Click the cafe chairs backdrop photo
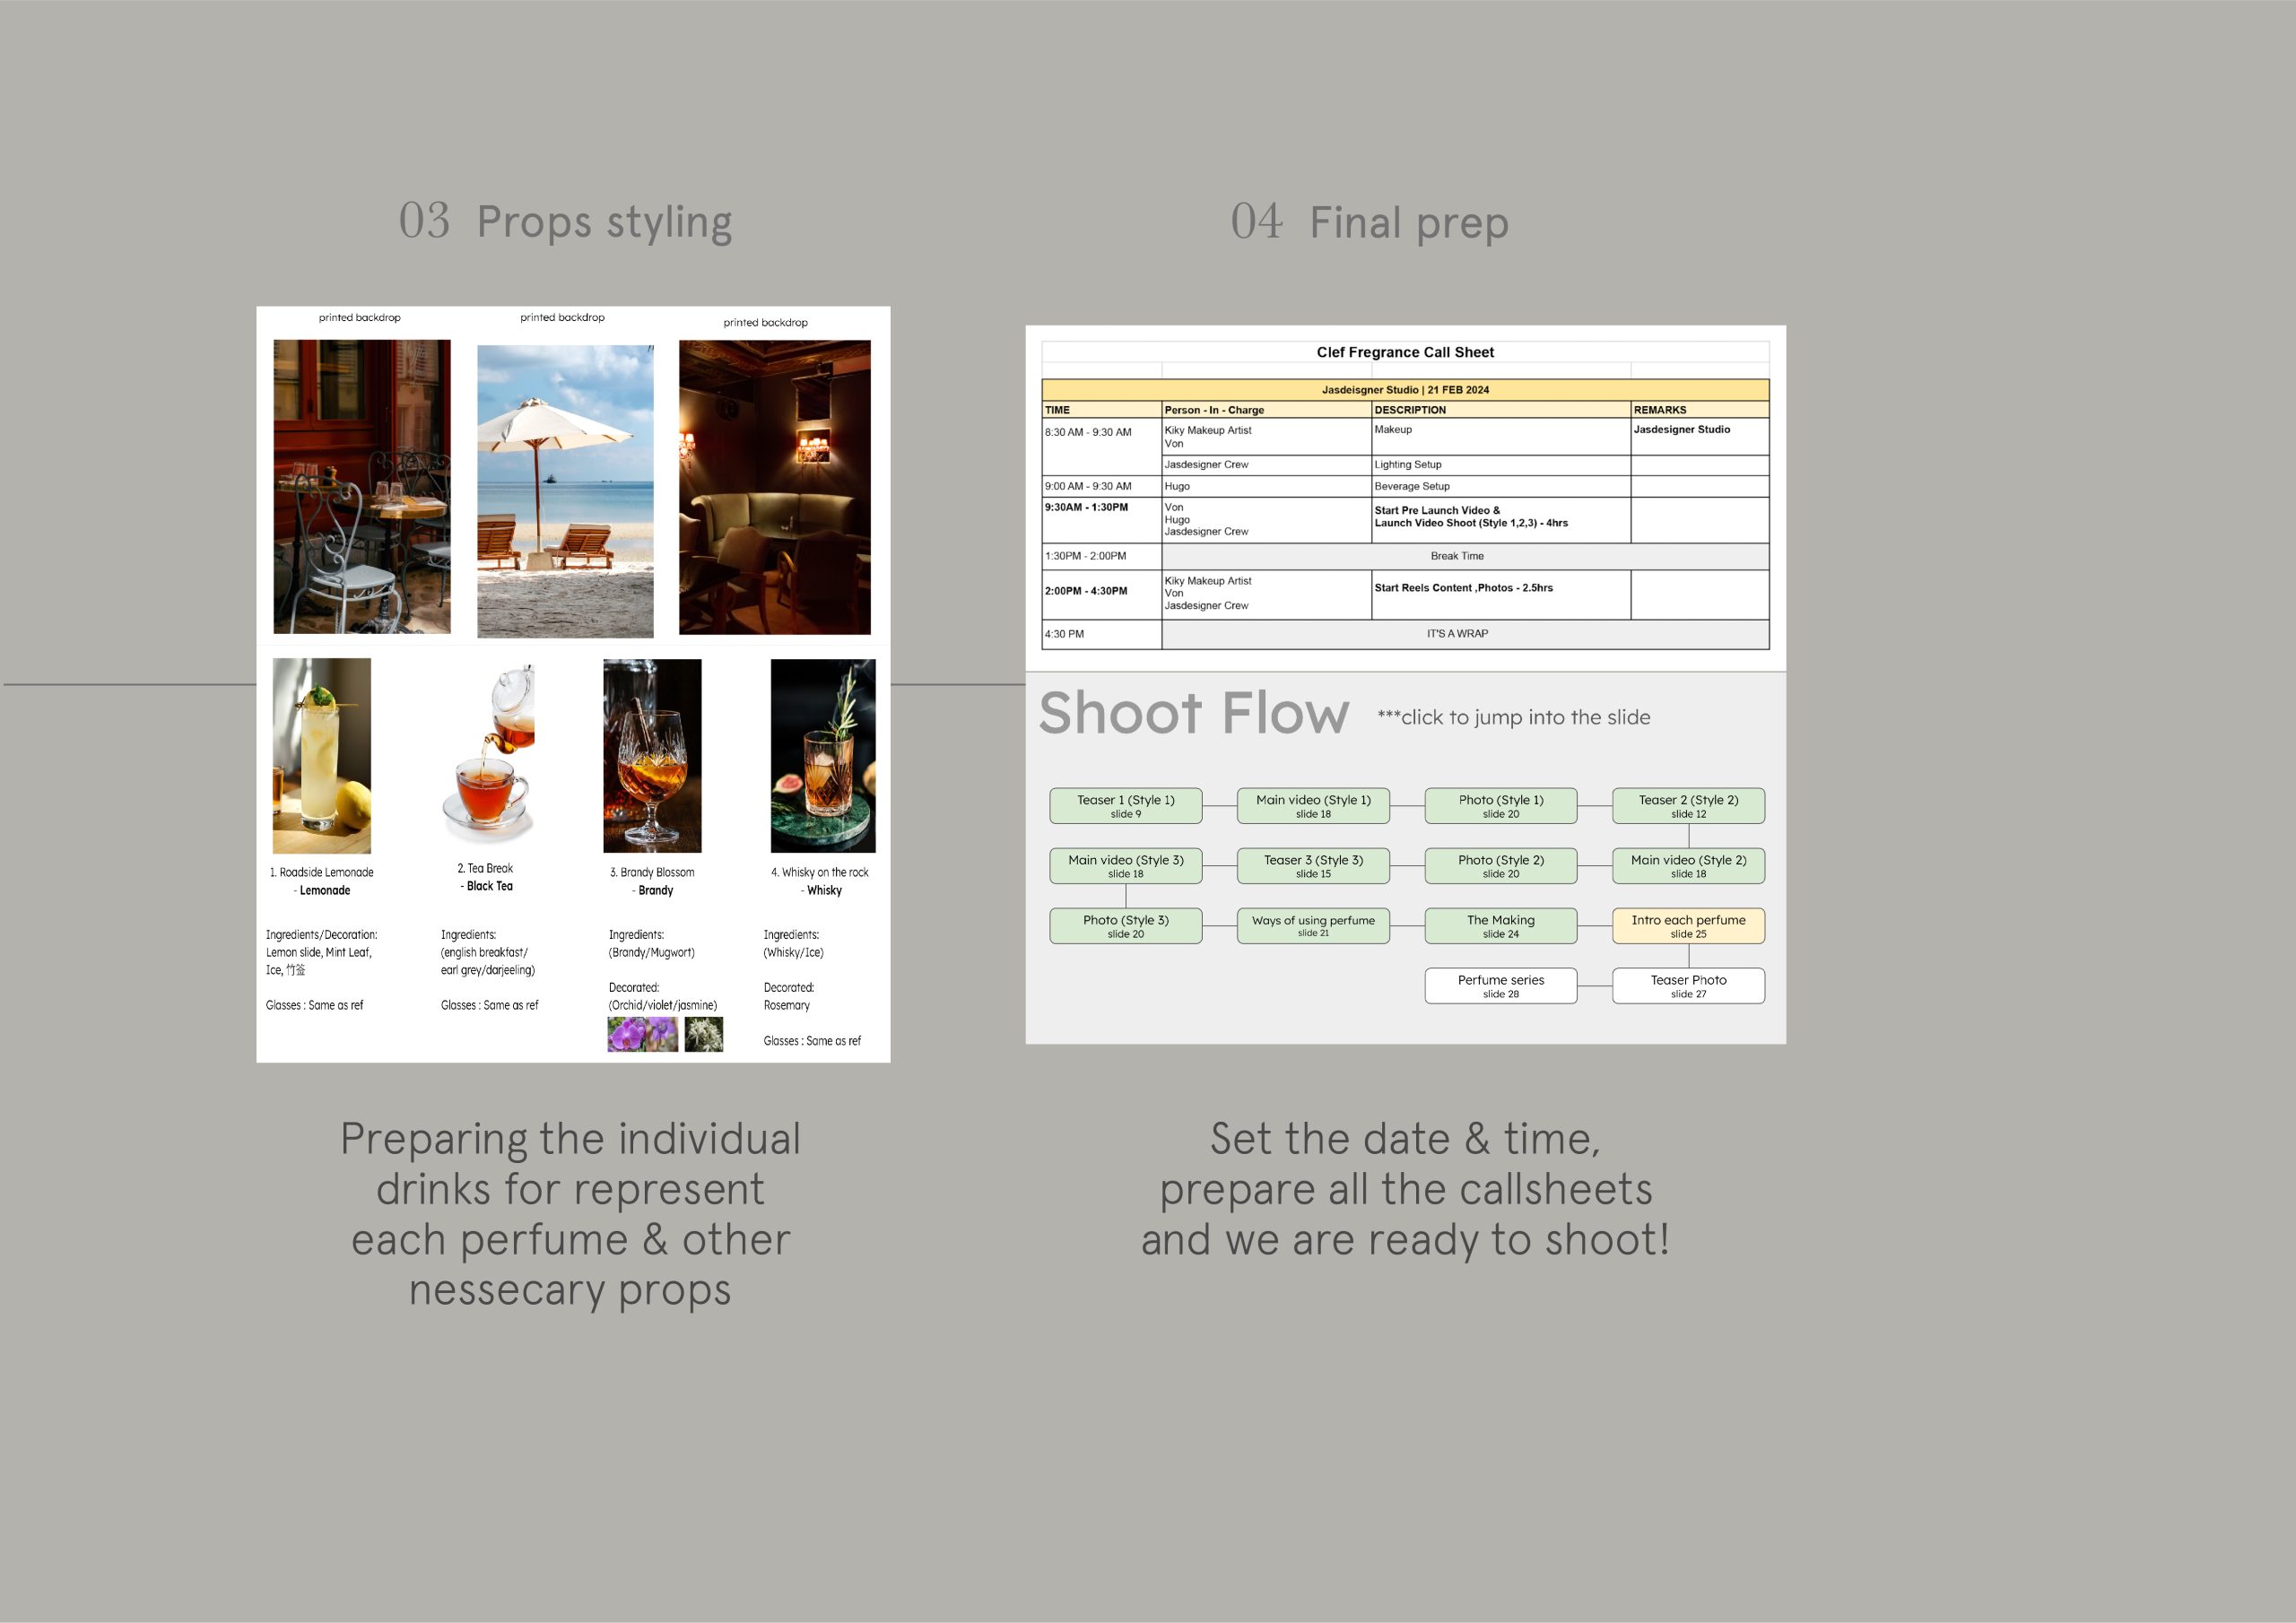This screenshot has width=2296, height=1623. point(362,486)
